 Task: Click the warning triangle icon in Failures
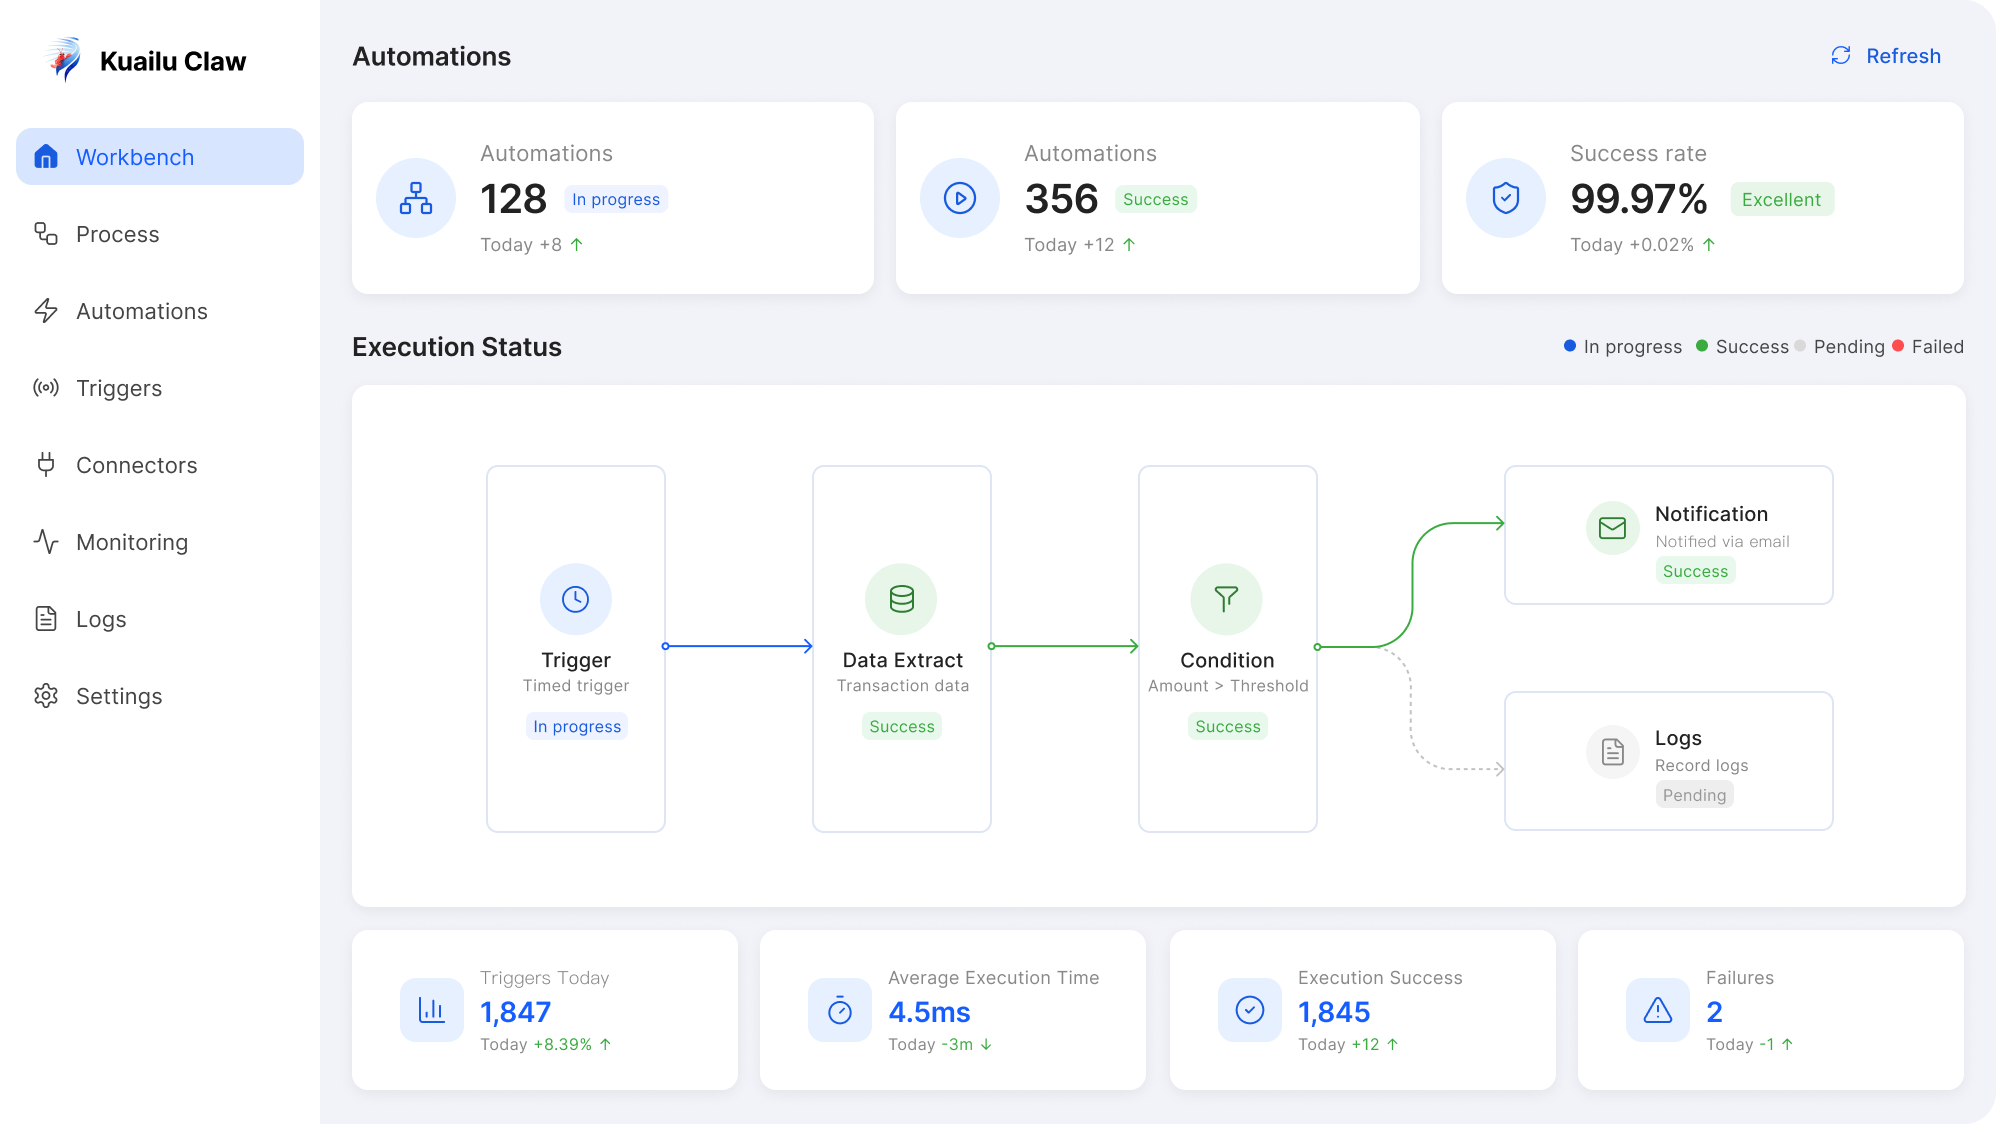point(1658,1010)
